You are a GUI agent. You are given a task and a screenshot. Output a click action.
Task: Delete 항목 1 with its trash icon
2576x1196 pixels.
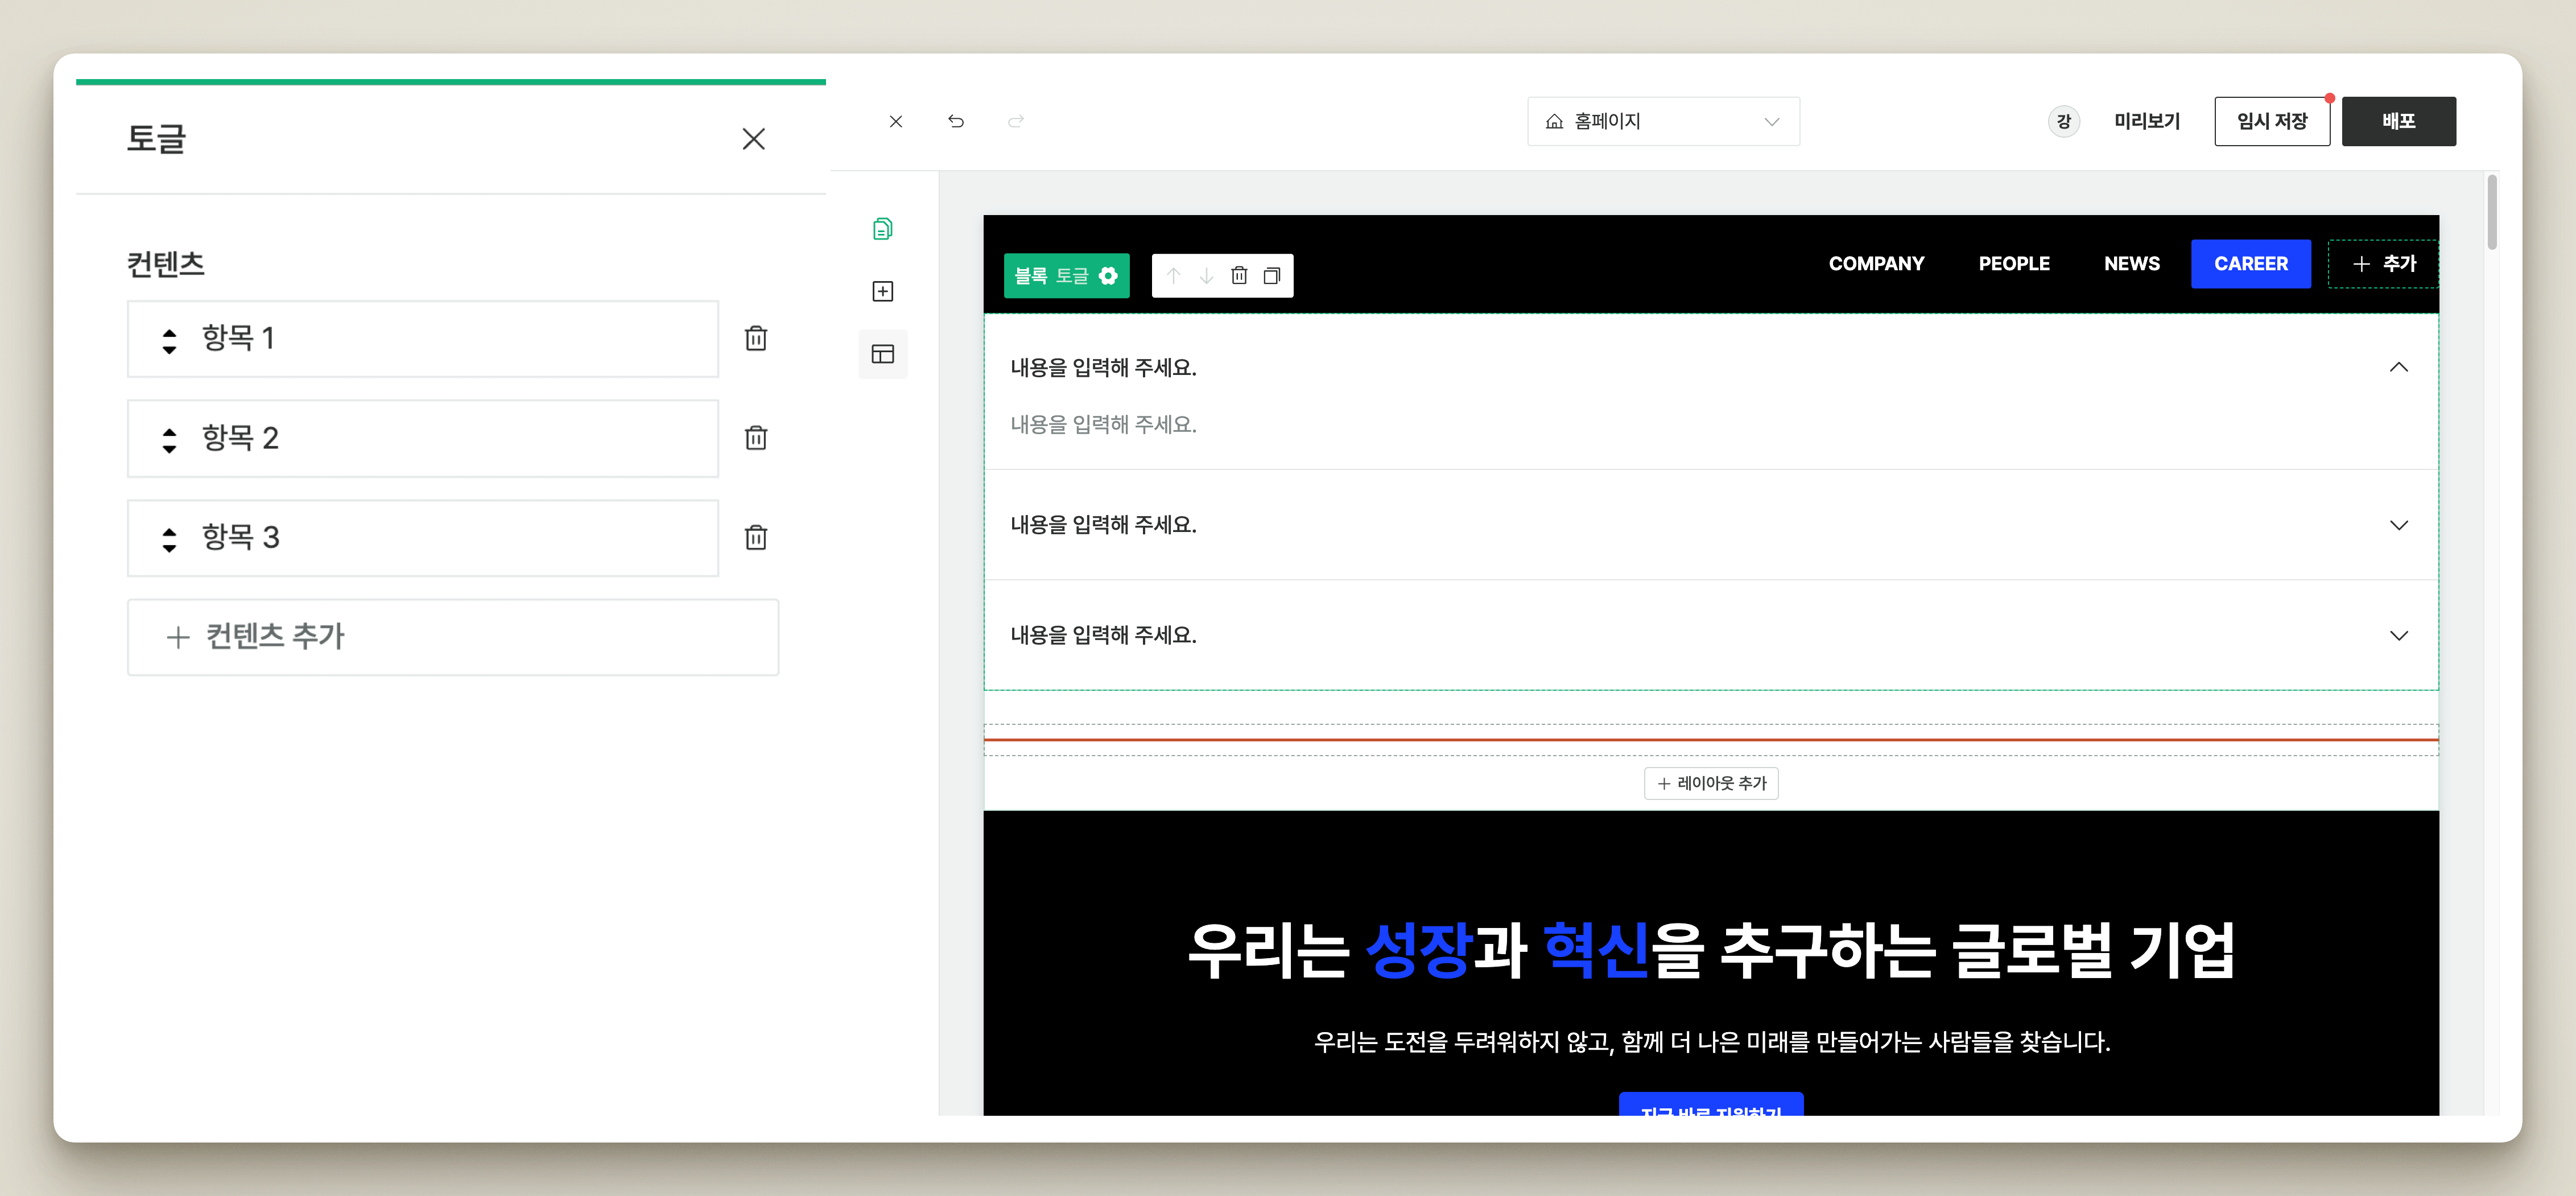pos(756,338)
